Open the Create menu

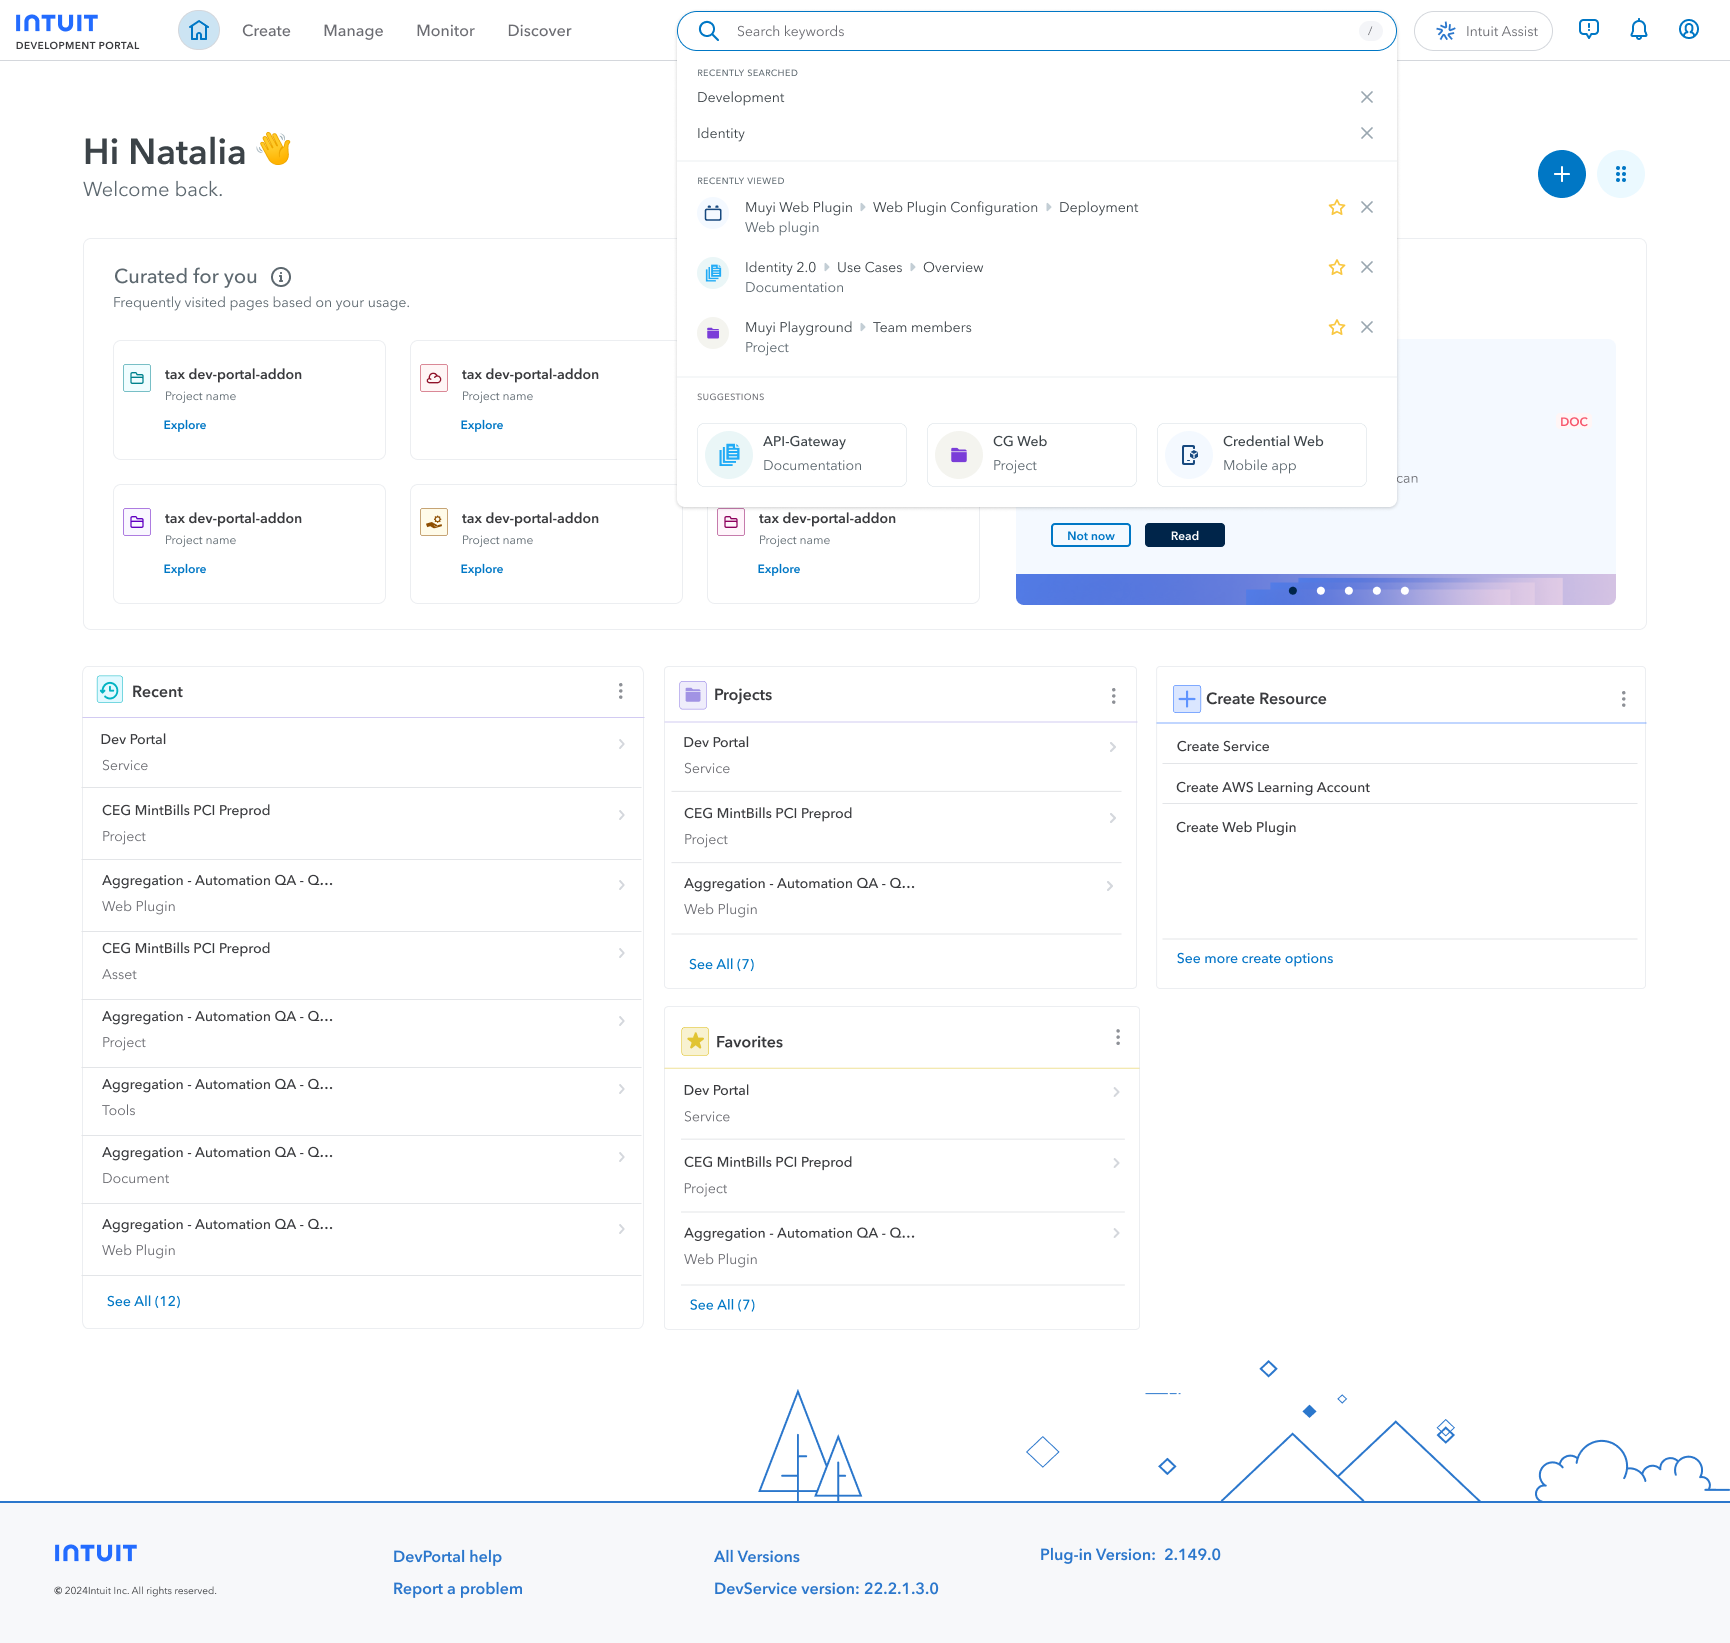[x=266, y=31]
